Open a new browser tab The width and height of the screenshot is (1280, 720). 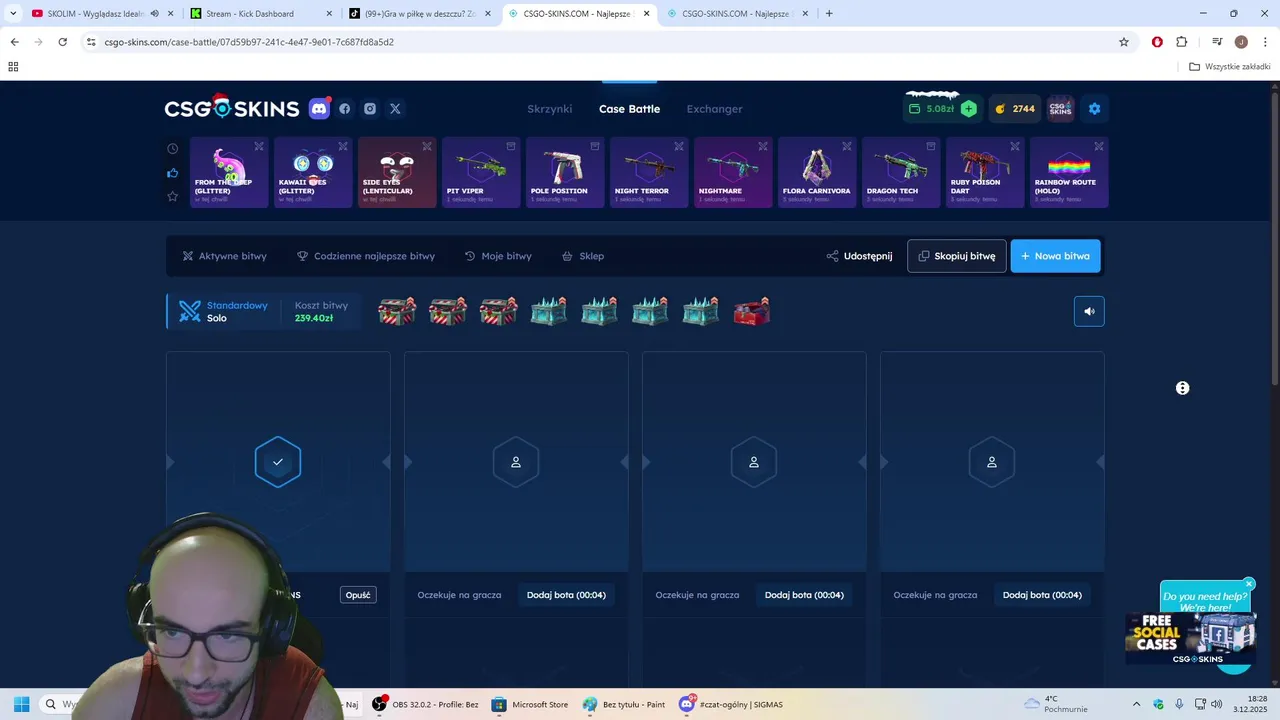pos(829,14)
